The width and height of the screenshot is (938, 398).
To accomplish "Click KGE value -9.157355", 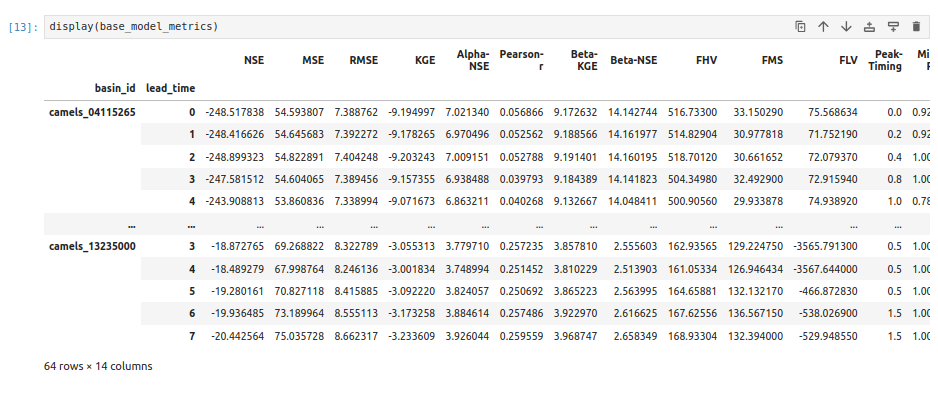I will click(412, 180).
